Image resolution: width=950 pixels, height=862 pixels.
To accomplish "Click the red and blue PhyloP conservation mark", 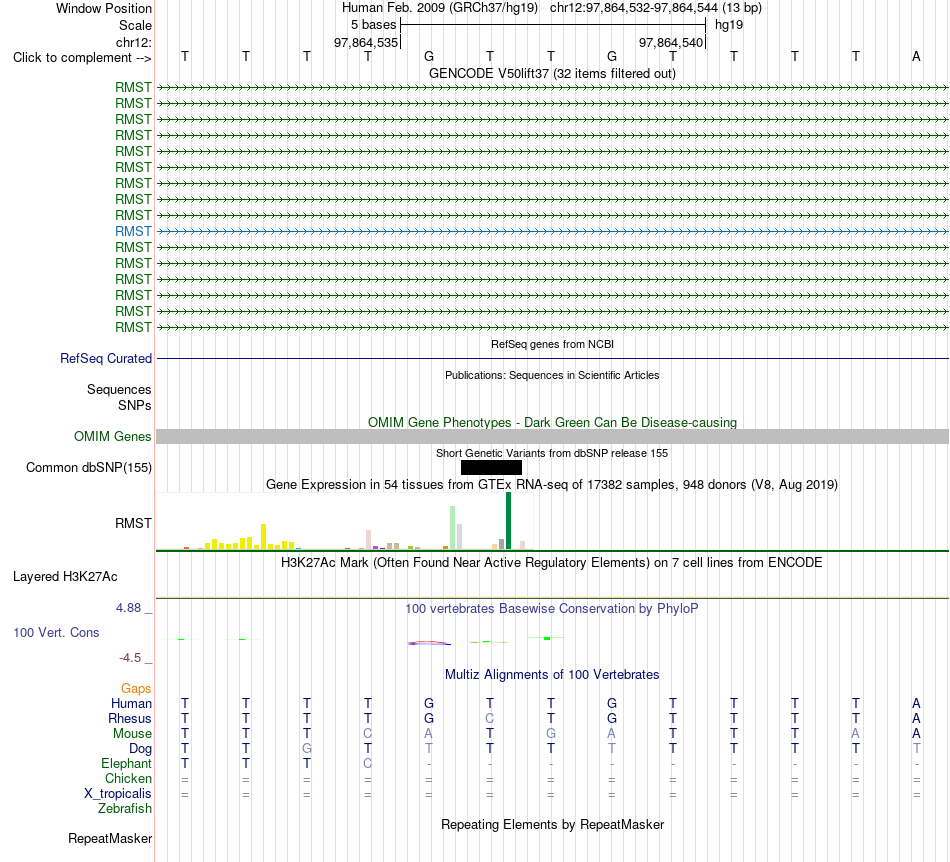I will click(x=429, y=643).
